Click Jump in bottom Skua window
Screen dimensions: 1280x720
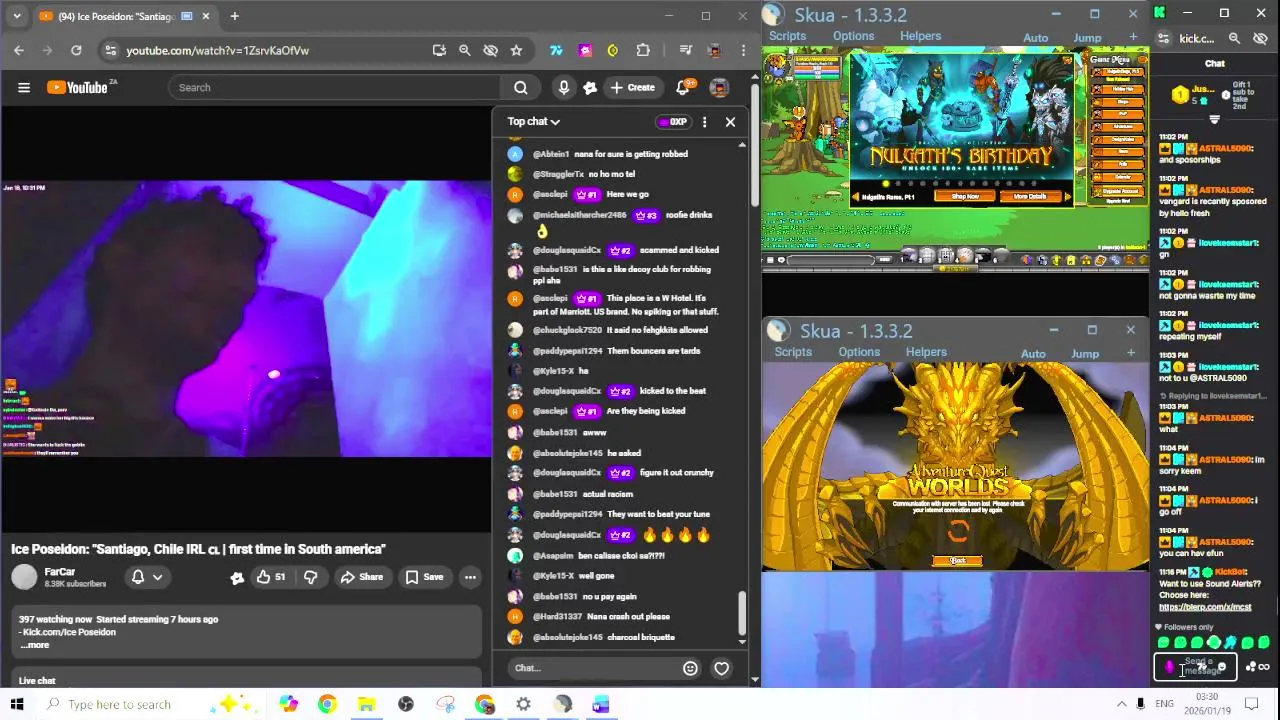pyautogui.click(x=1085, y=354)
